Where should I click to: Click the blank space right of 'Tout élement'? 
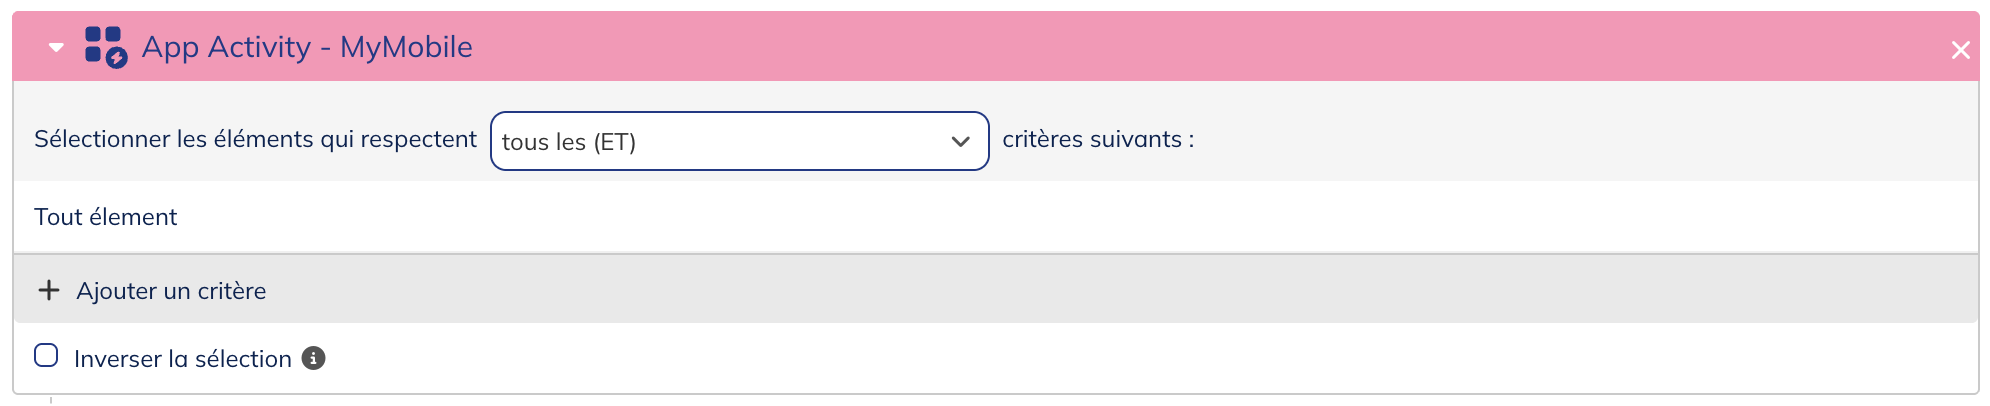click(1000, 217)
